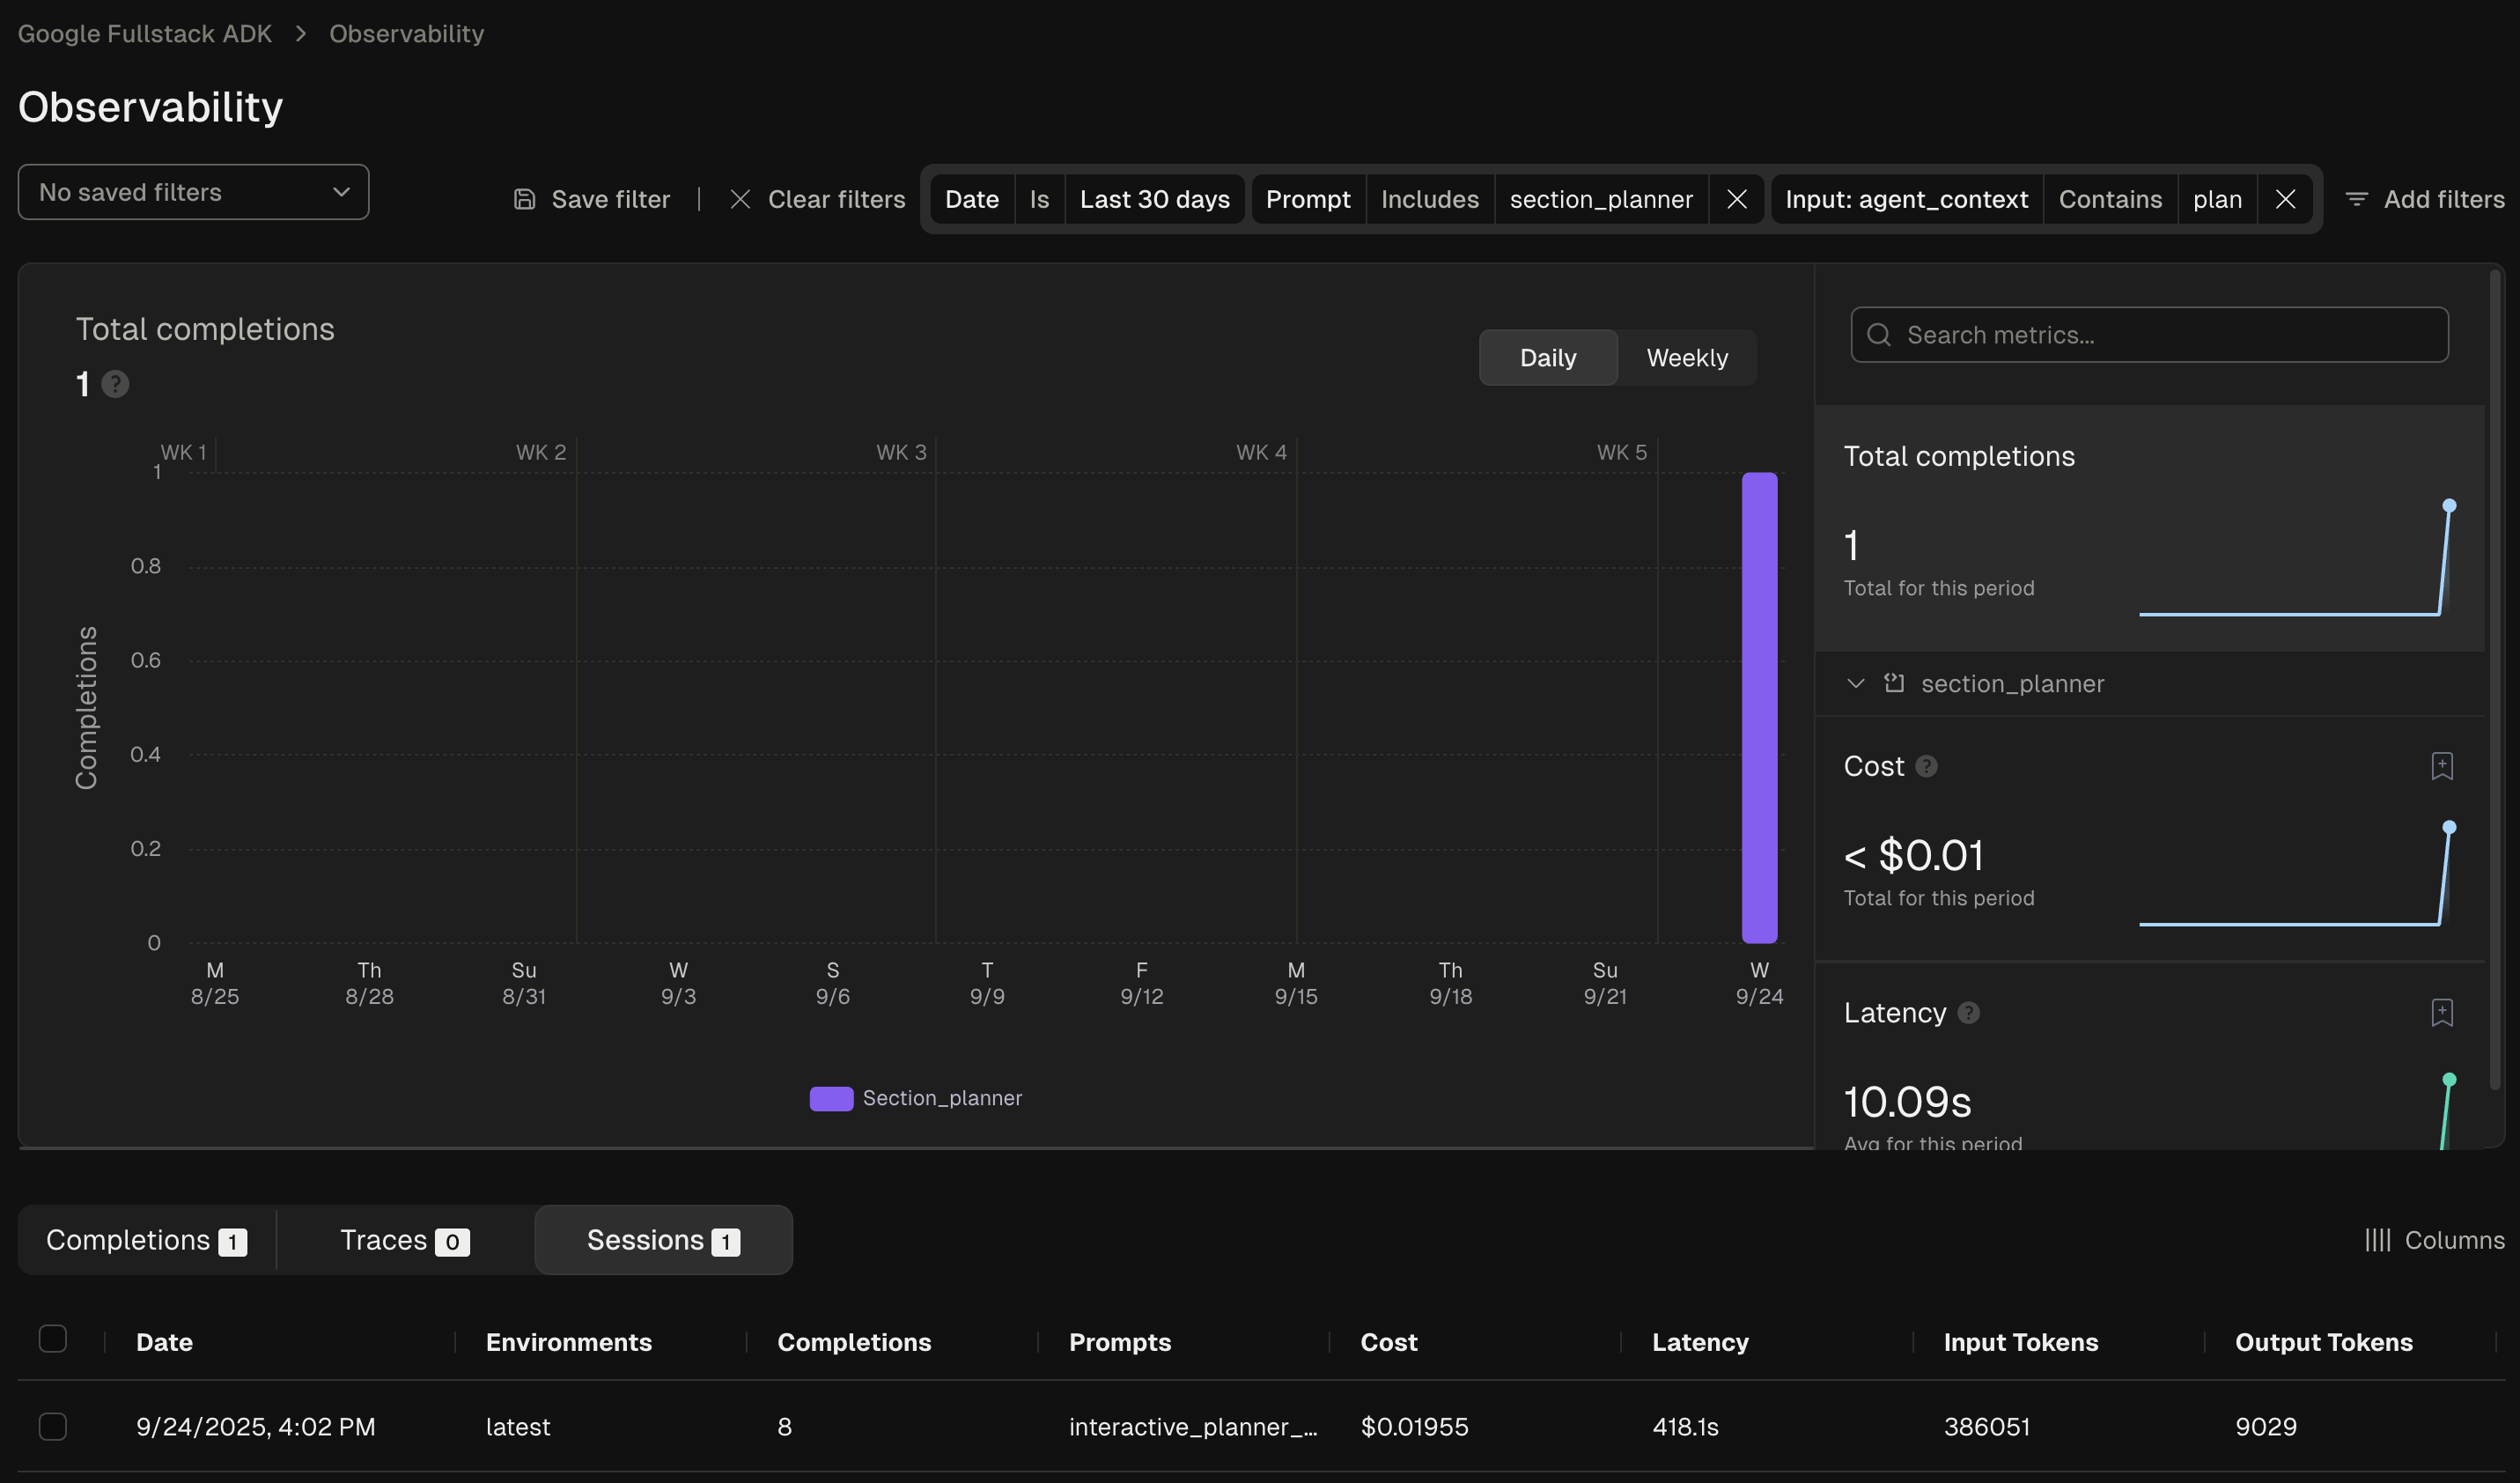Open the Traces tab
The height and width of the screenshot is (1483, 2520).
pyautogui.click(x=404, y=1240)
